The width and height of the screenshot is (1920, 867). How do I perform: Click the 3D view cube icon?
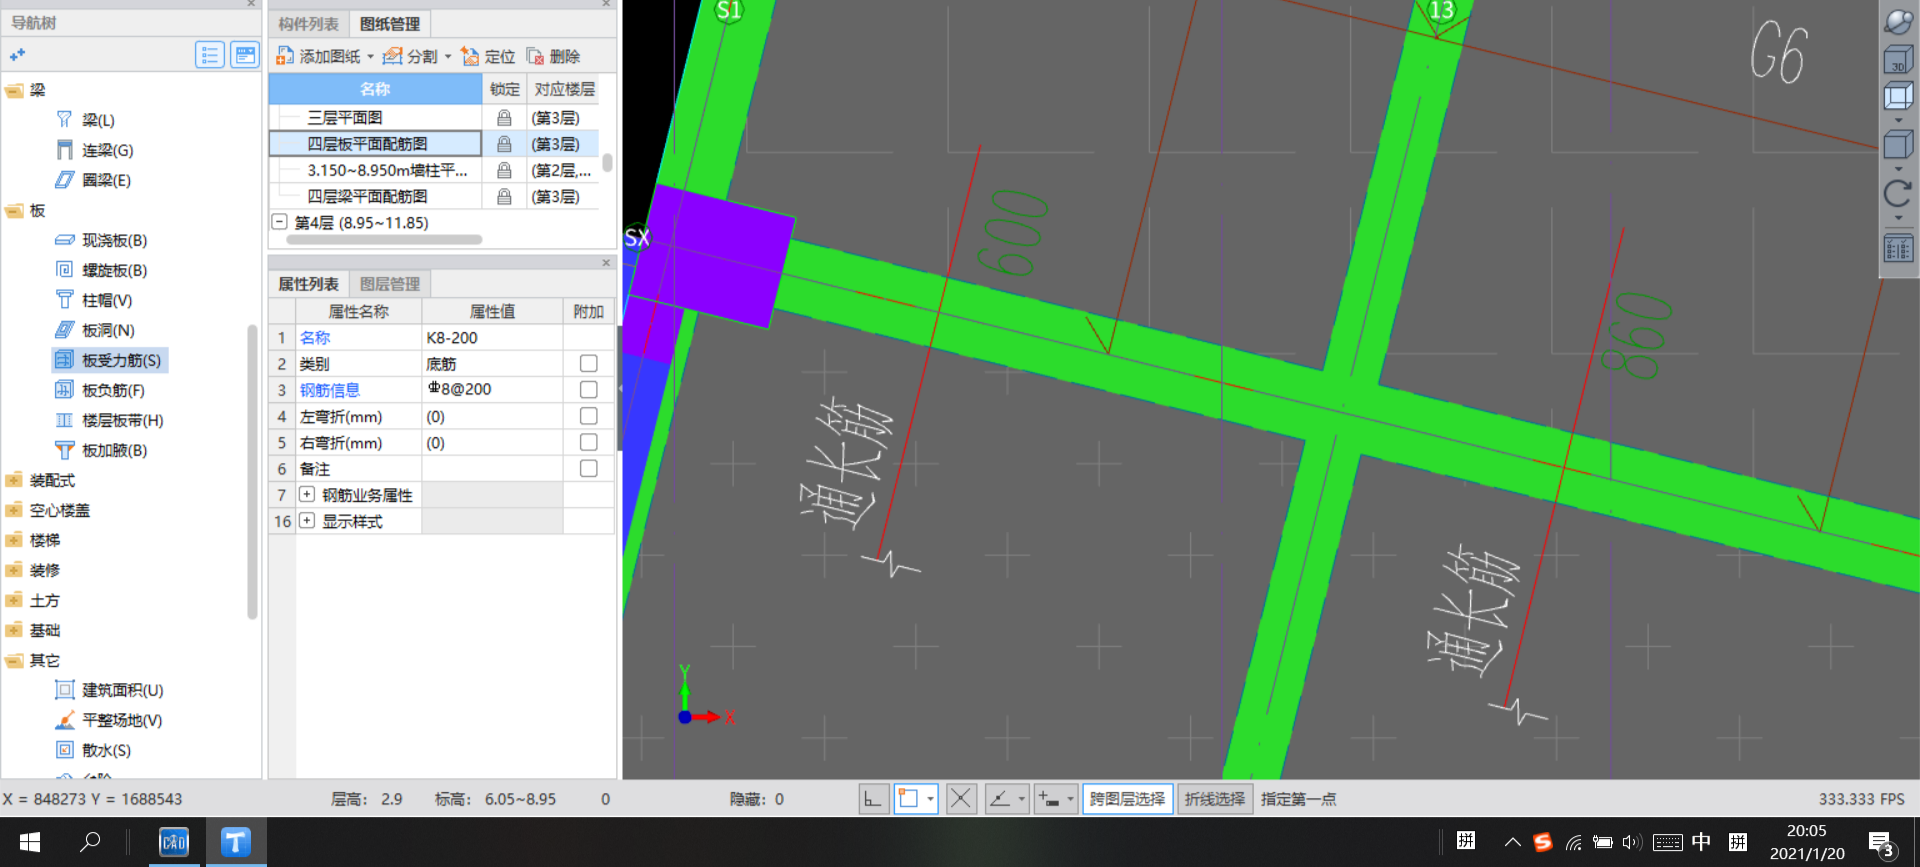1897,61
